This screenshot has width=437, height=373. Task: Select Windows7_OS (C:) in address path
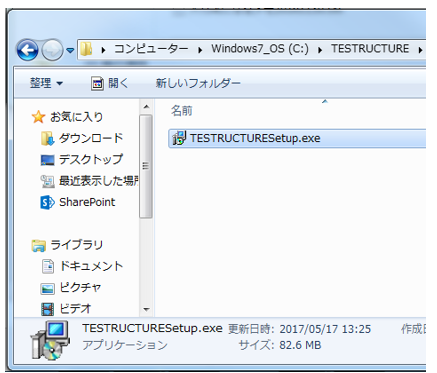pos(260,49)
